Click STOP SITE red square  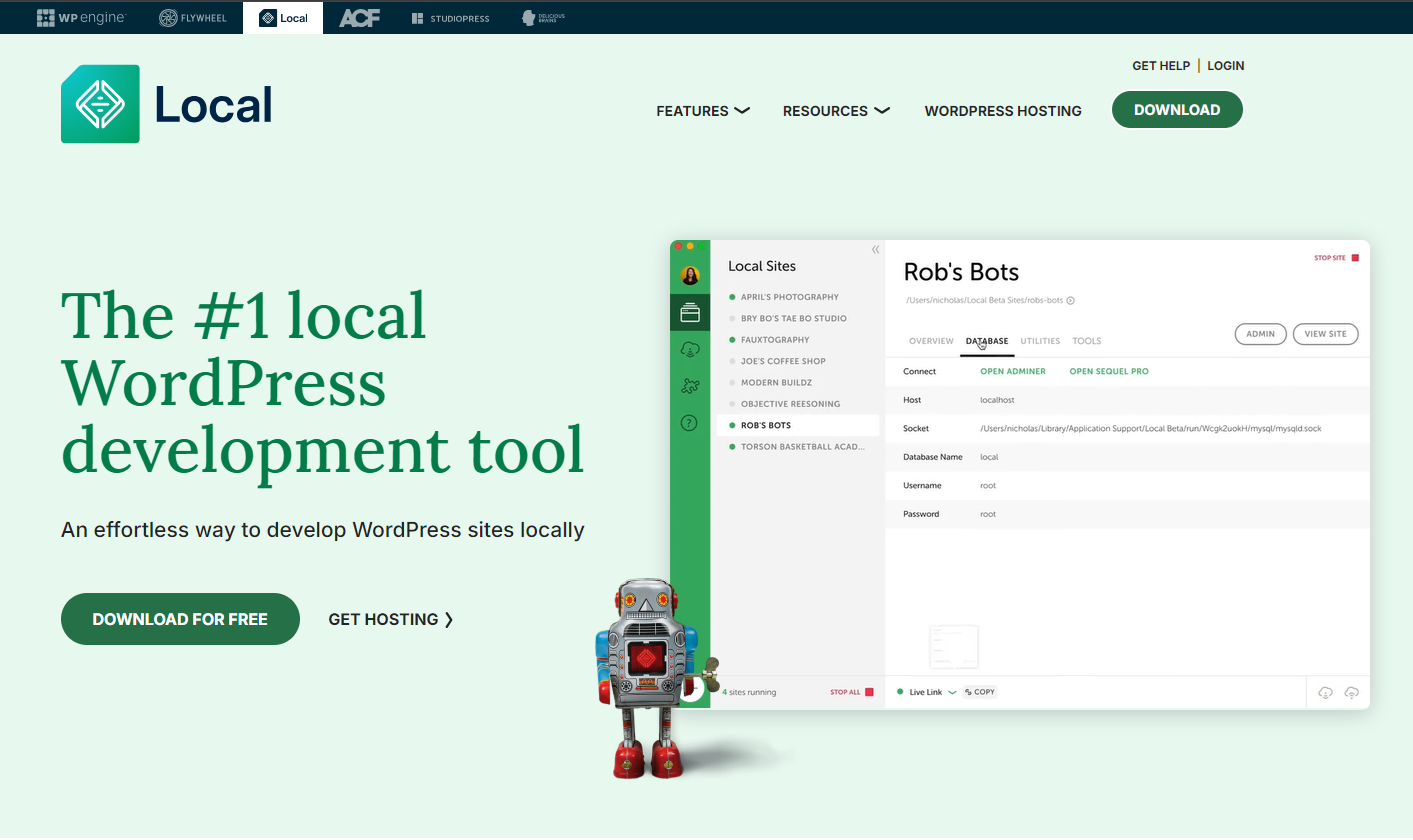(1355, 258)
